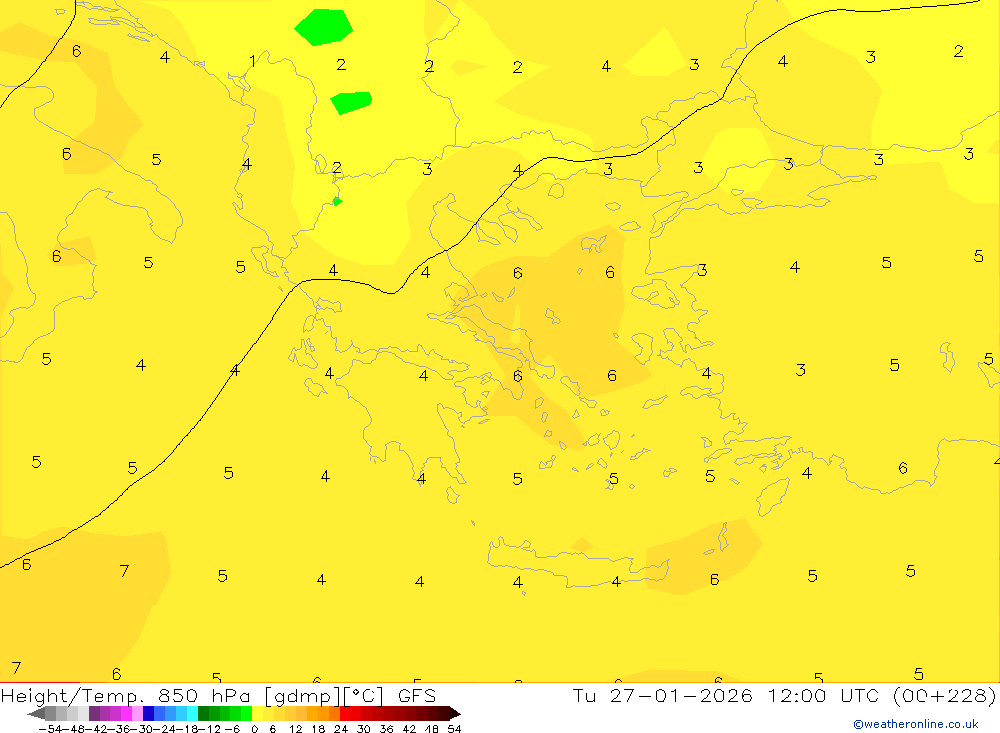The width and height of the screenshot is (1000, 733).
Task: Click the '24' legend scale label
Action: [341, 729]
